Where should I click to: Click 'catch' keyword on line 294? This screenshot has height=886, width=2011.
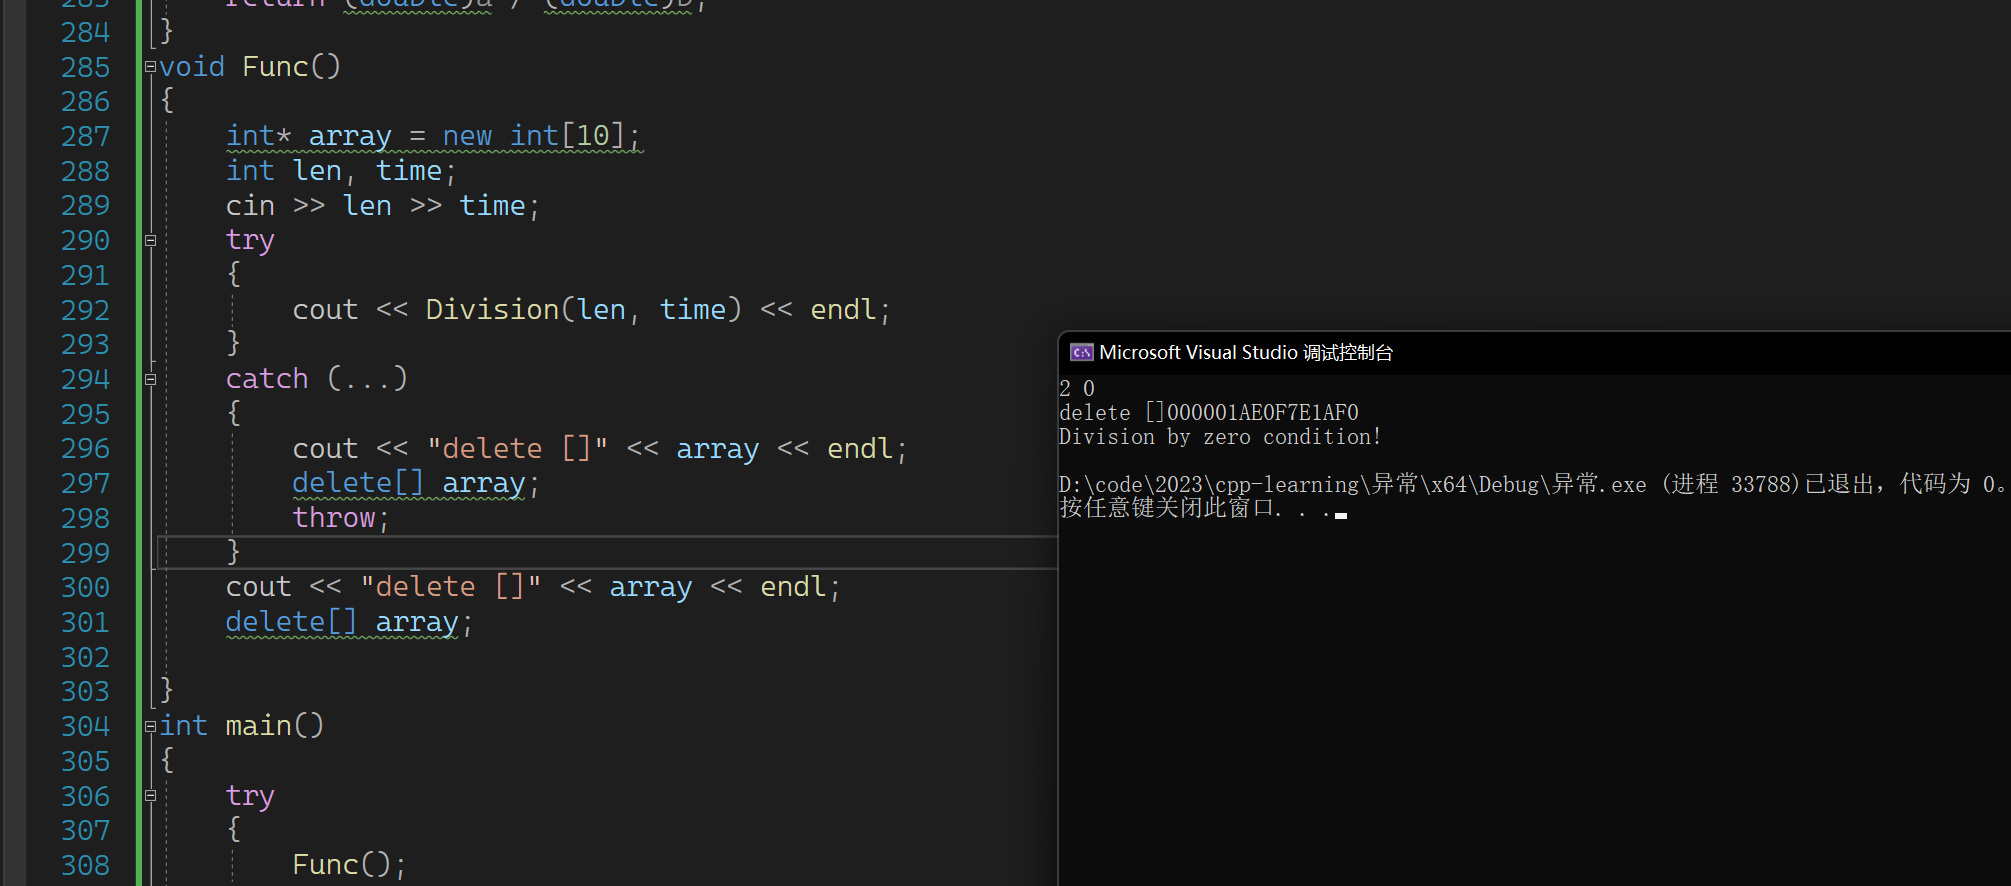click(267, 379)
